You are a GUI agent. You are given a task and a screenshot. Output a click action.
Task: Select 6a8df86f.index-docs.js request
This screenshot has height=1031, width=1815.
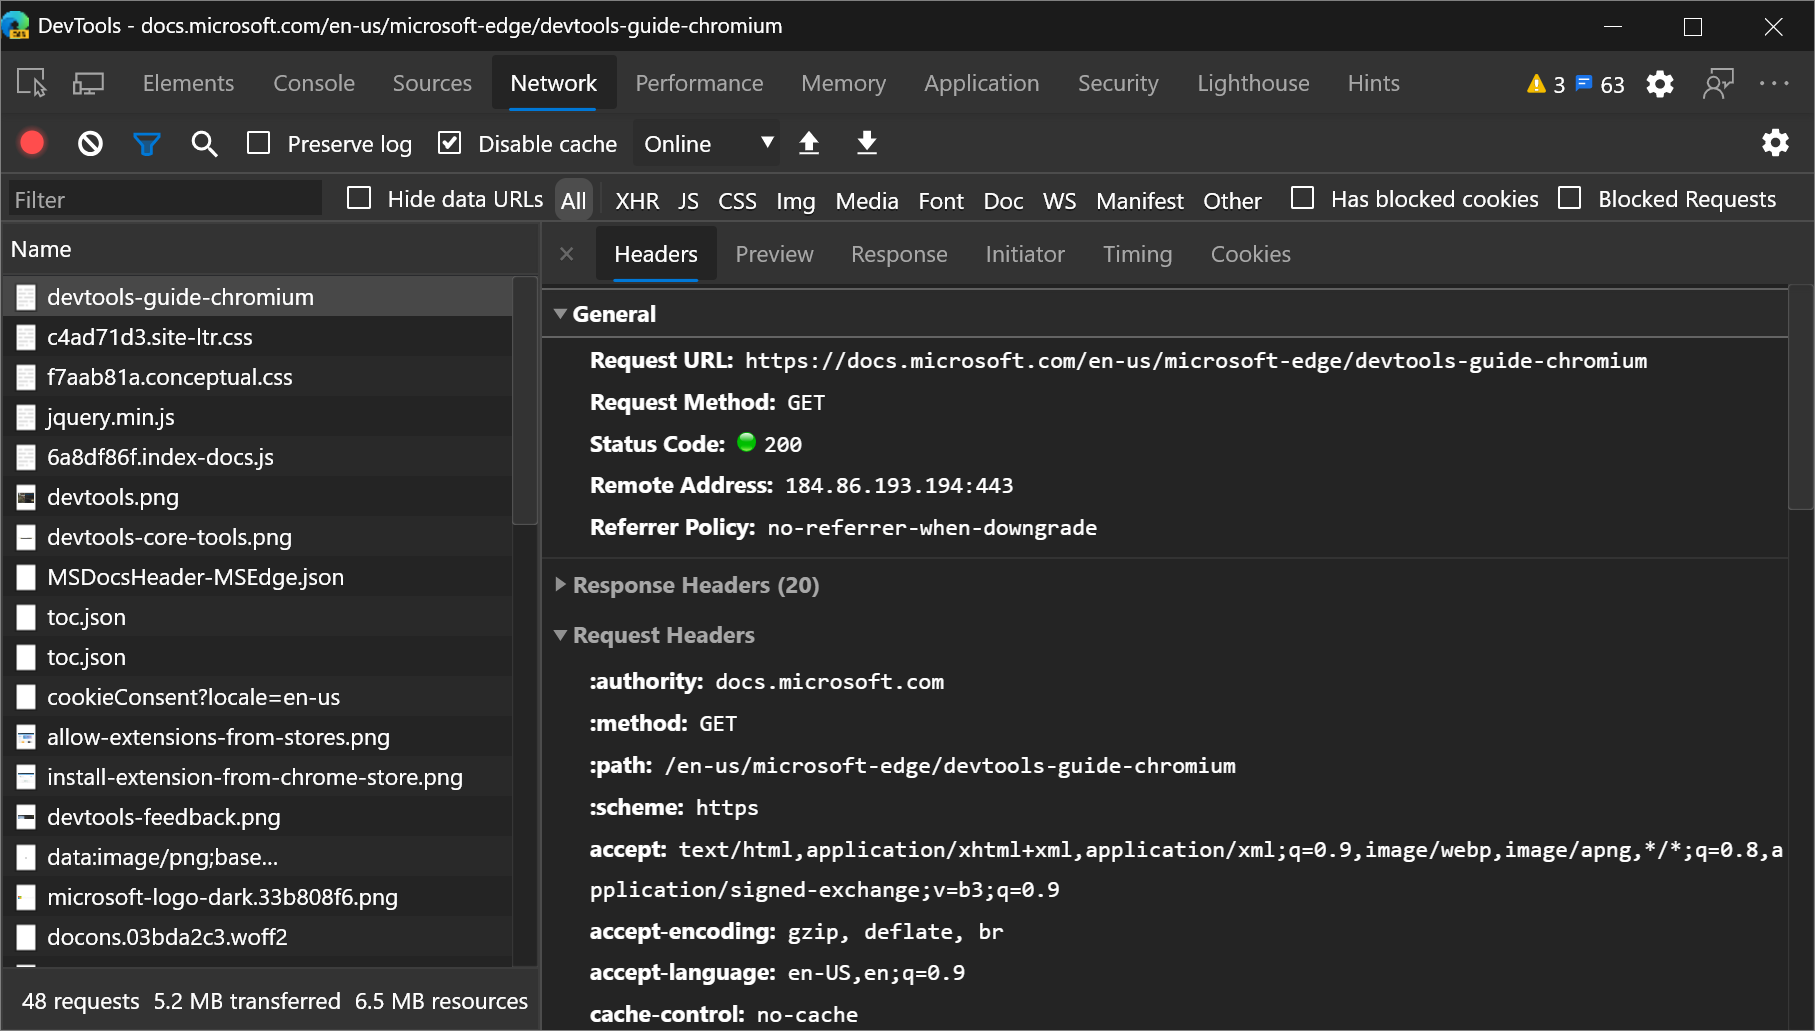tap(258, 457)
